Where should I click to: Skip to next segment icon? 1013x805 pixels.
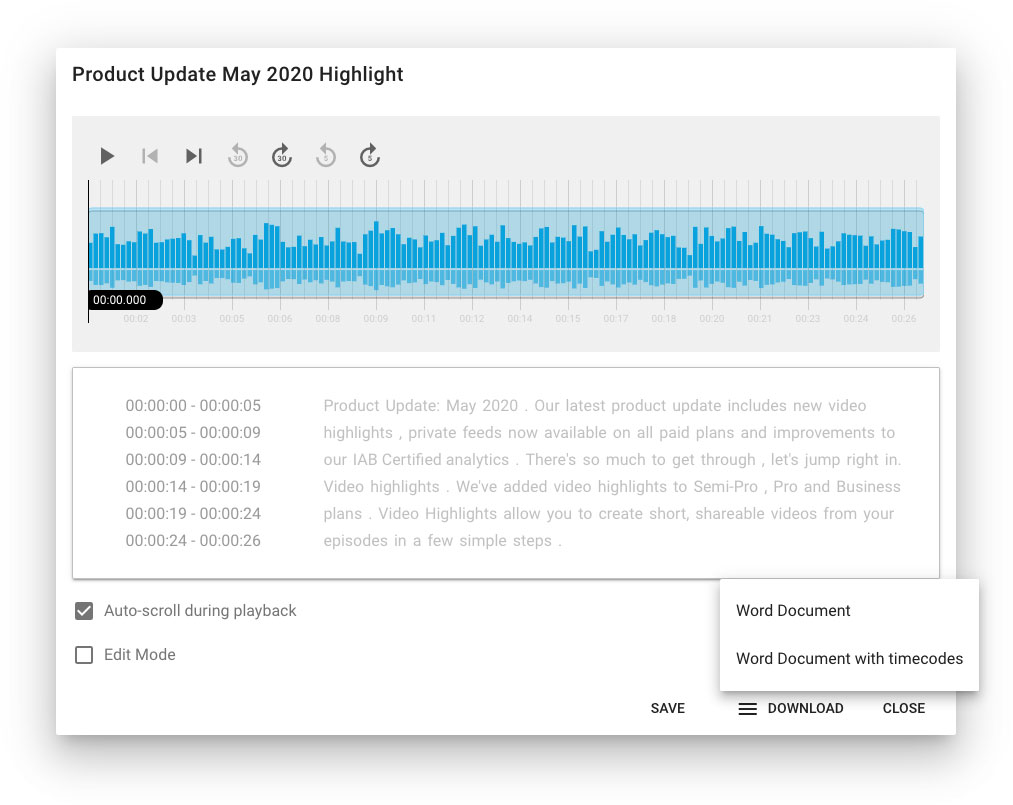click(x=194, y=156)
